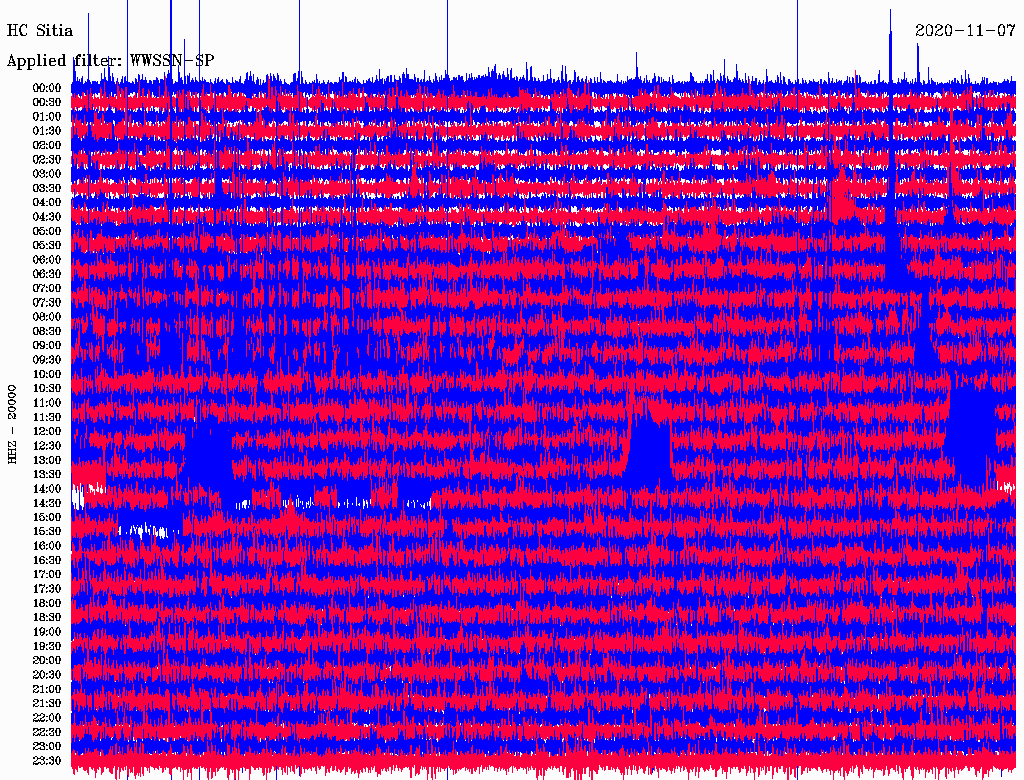Click the Applied filter: WWSSN-SP label
Image resolution: width=1024 pixels, height=780 pixels.
(x=110, y=61)
